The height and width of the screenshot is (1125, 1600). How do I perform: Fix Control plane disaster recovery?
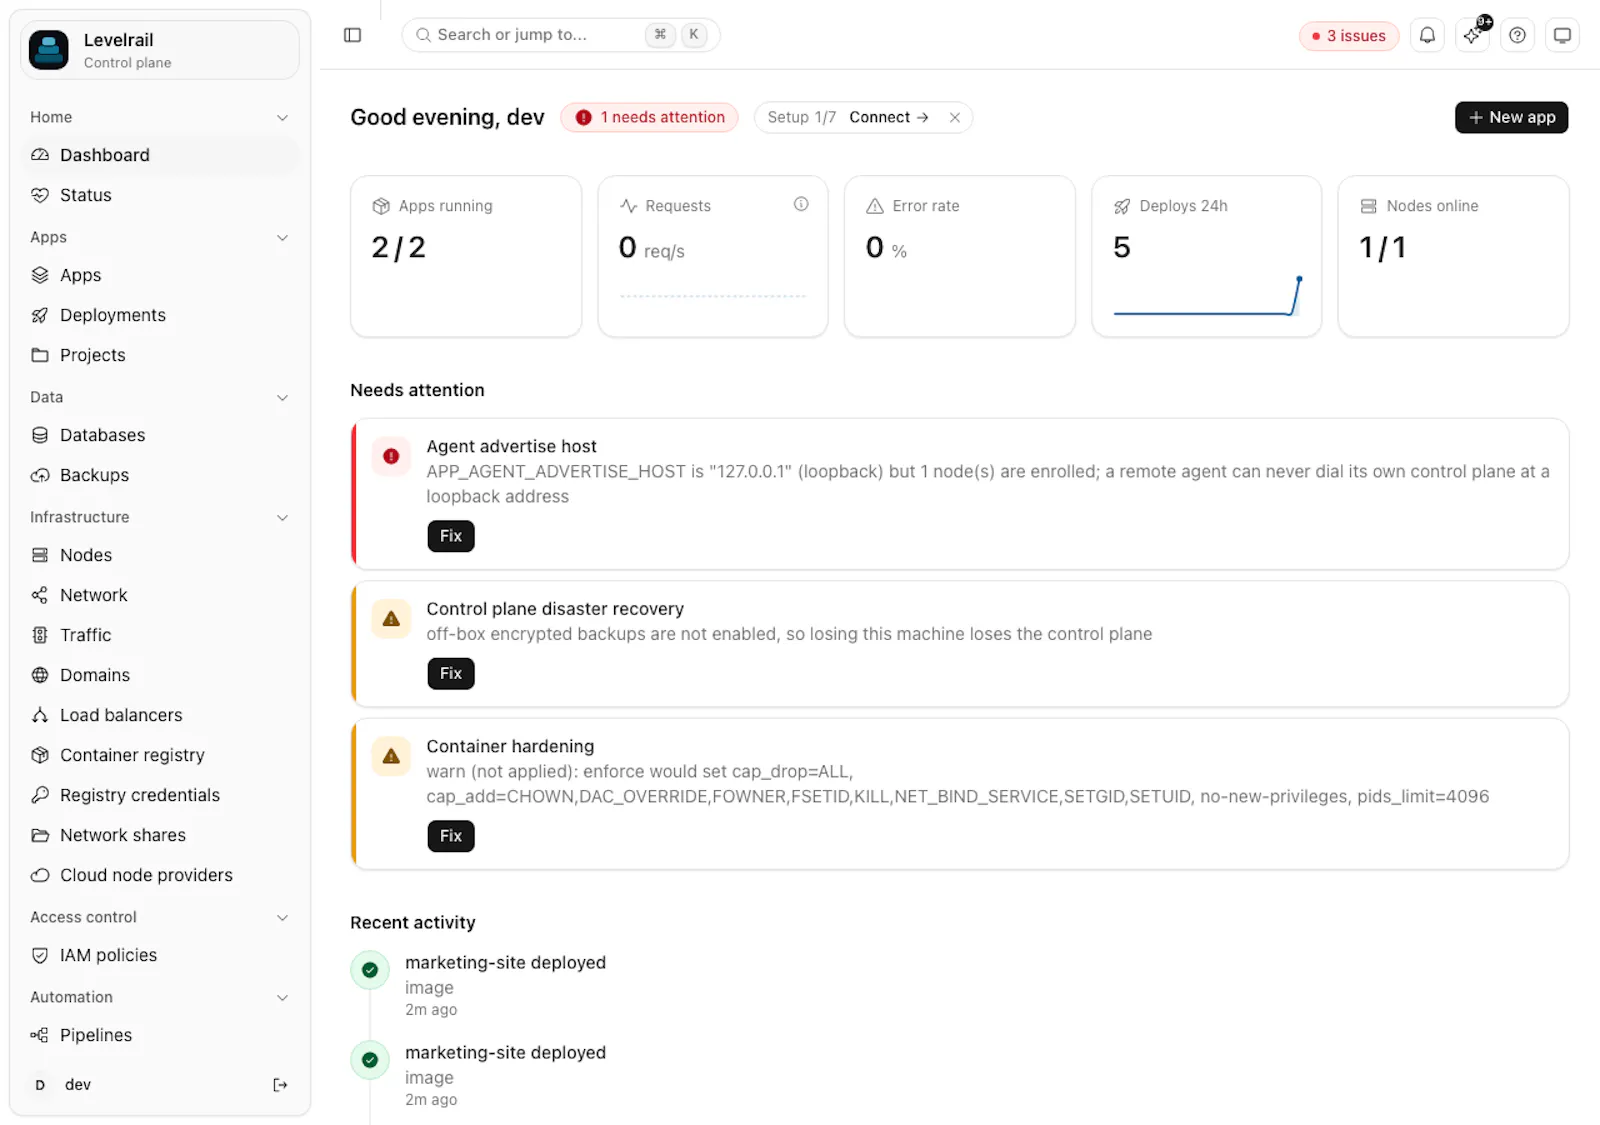[451, 673]
